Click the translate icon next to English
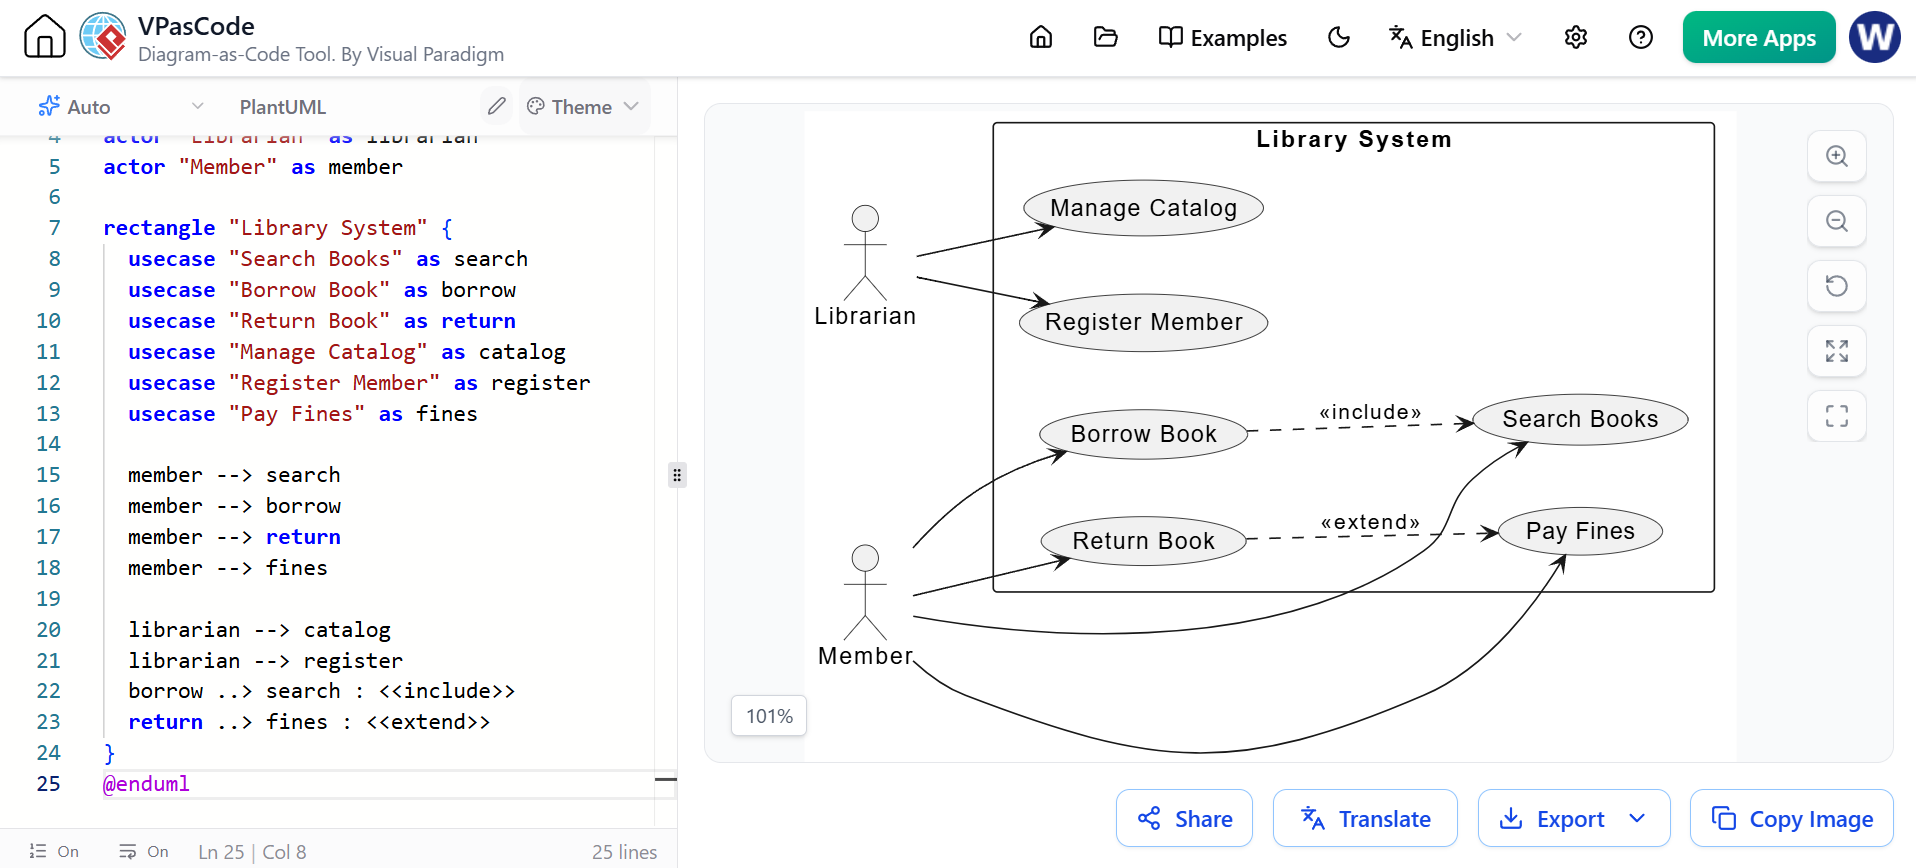This screenshot has height=868, width=1916. [1400, 37]
